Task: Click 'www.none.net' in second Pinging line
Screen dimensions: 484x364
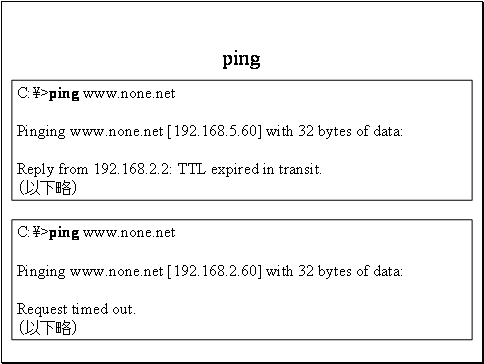Action: click(116, 271)
